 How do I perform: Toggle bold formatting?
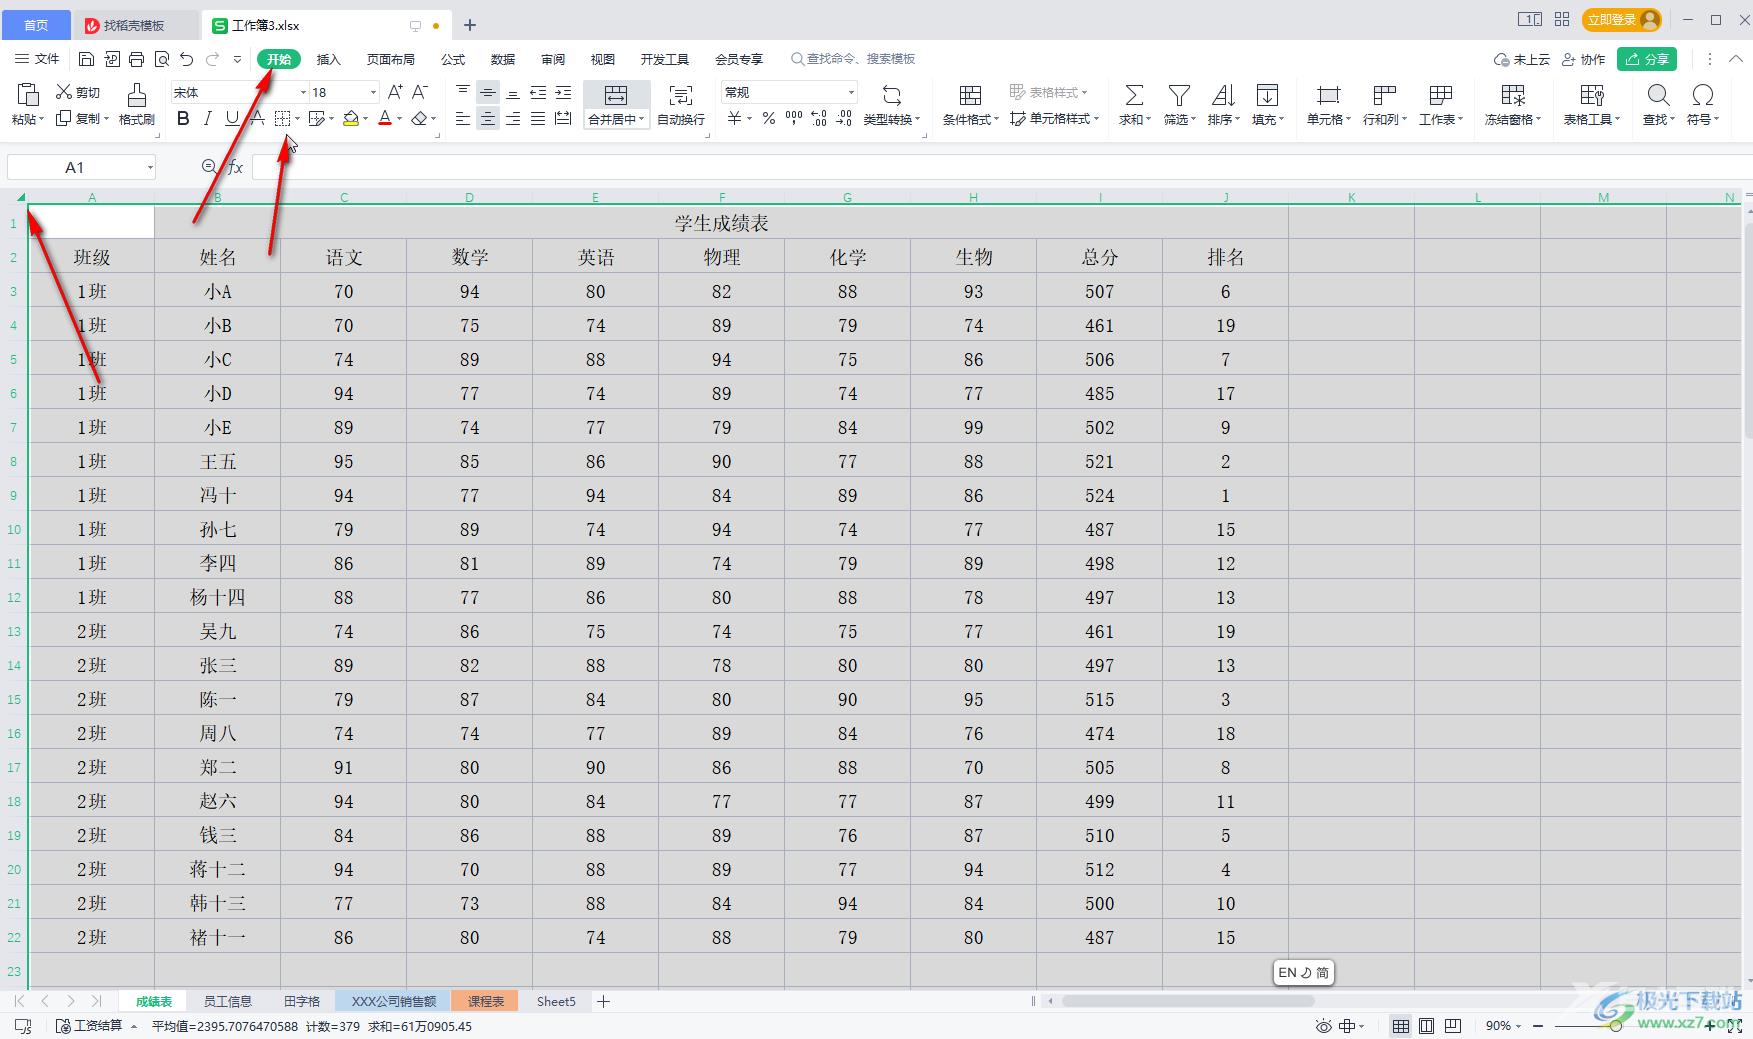[x=183, y=119]
